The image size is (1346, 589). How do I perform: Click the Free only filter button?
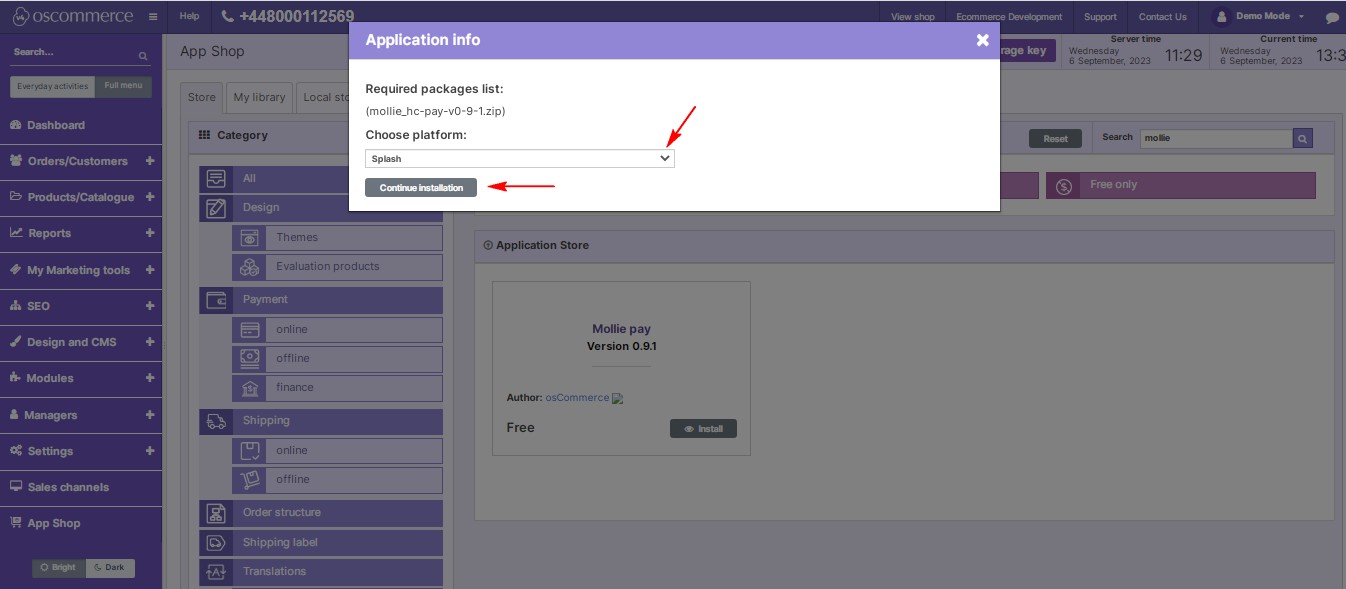pos(1181,185)
